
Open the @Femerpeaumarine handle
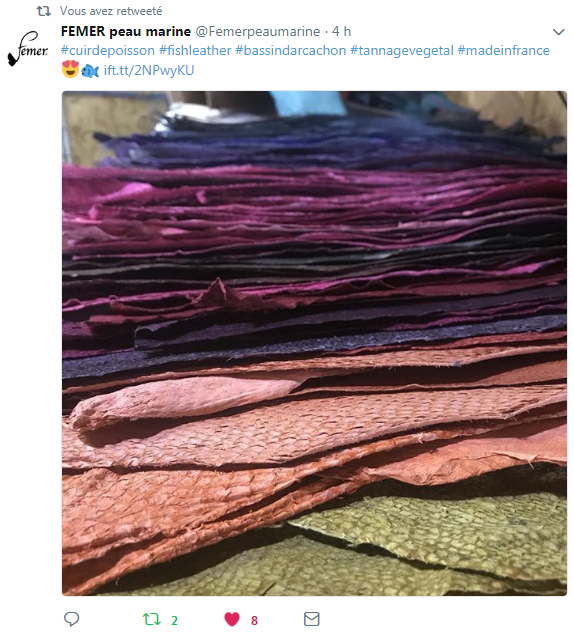pyautogui.click(x=258, y=31)
